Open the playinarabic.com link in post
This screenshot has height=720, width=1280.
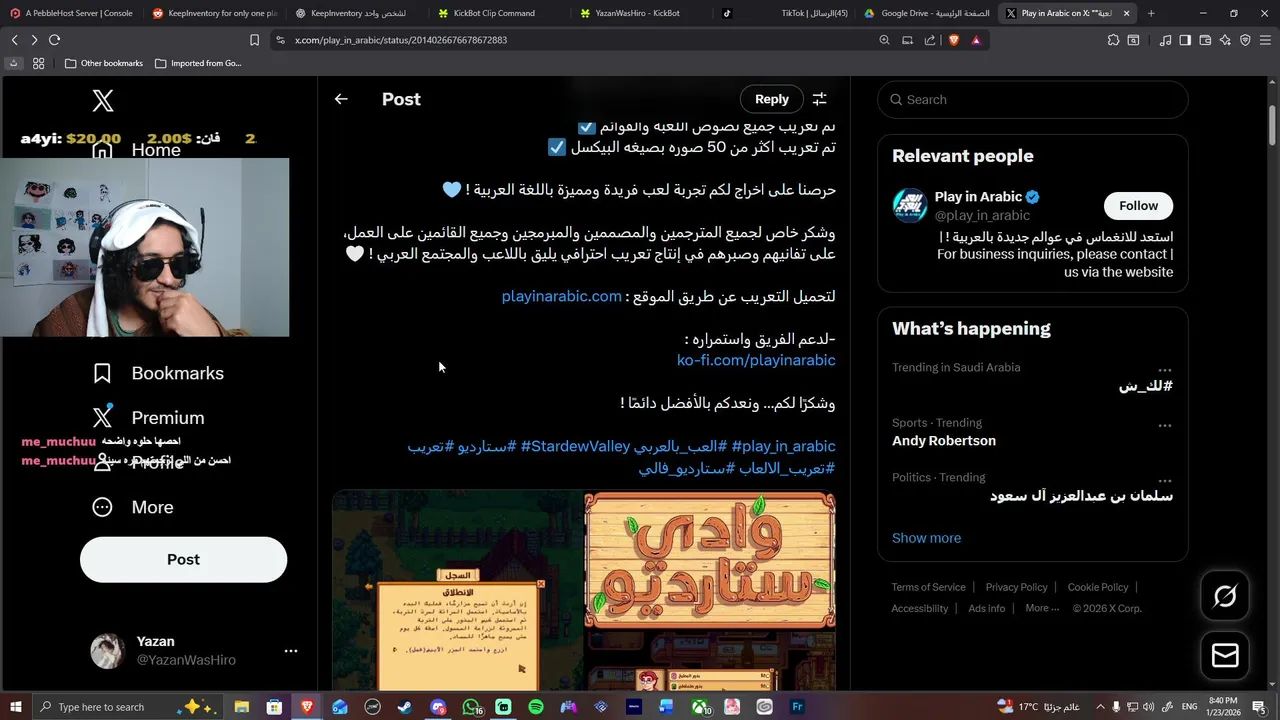pyautogui.click(x=561, y=297)
